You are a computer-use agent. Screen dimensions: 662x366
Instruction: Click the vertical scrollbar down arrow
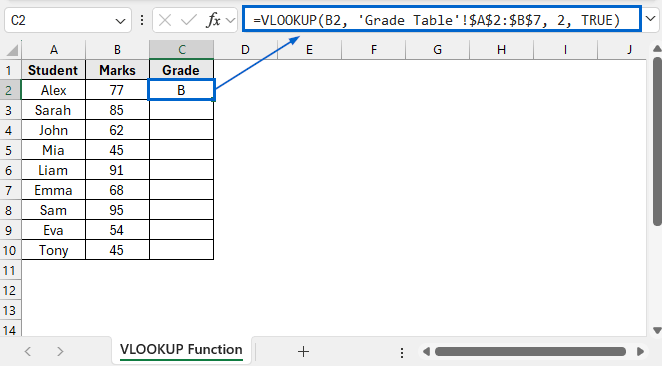(657, 330)
